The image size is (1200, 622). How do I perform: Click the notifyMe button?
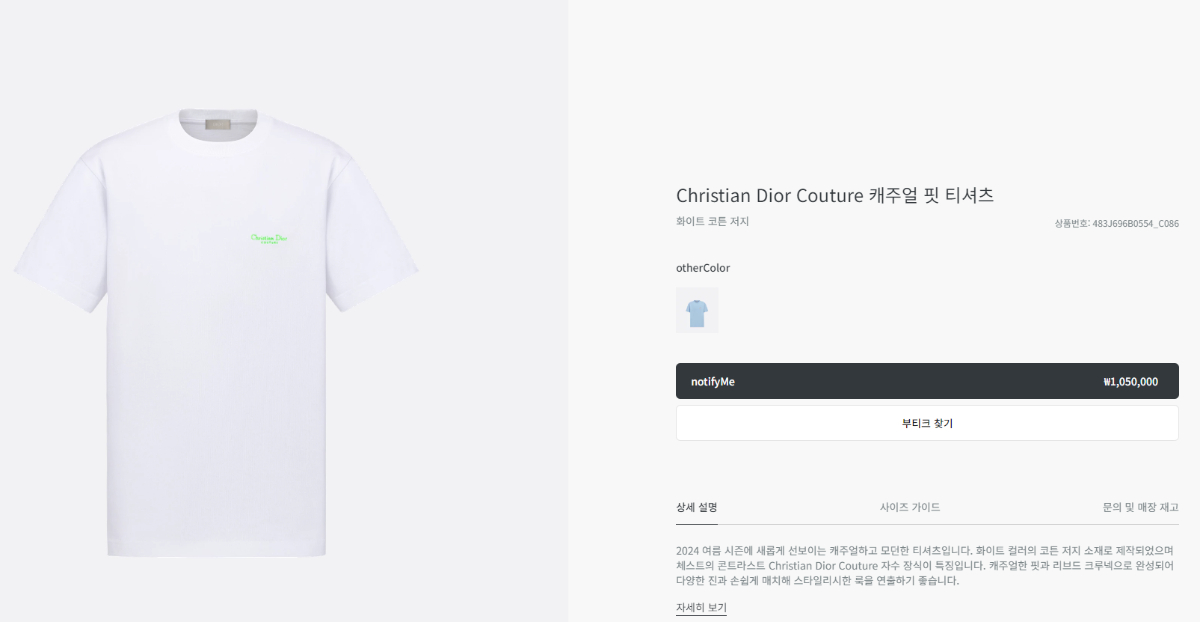[927, 381]
